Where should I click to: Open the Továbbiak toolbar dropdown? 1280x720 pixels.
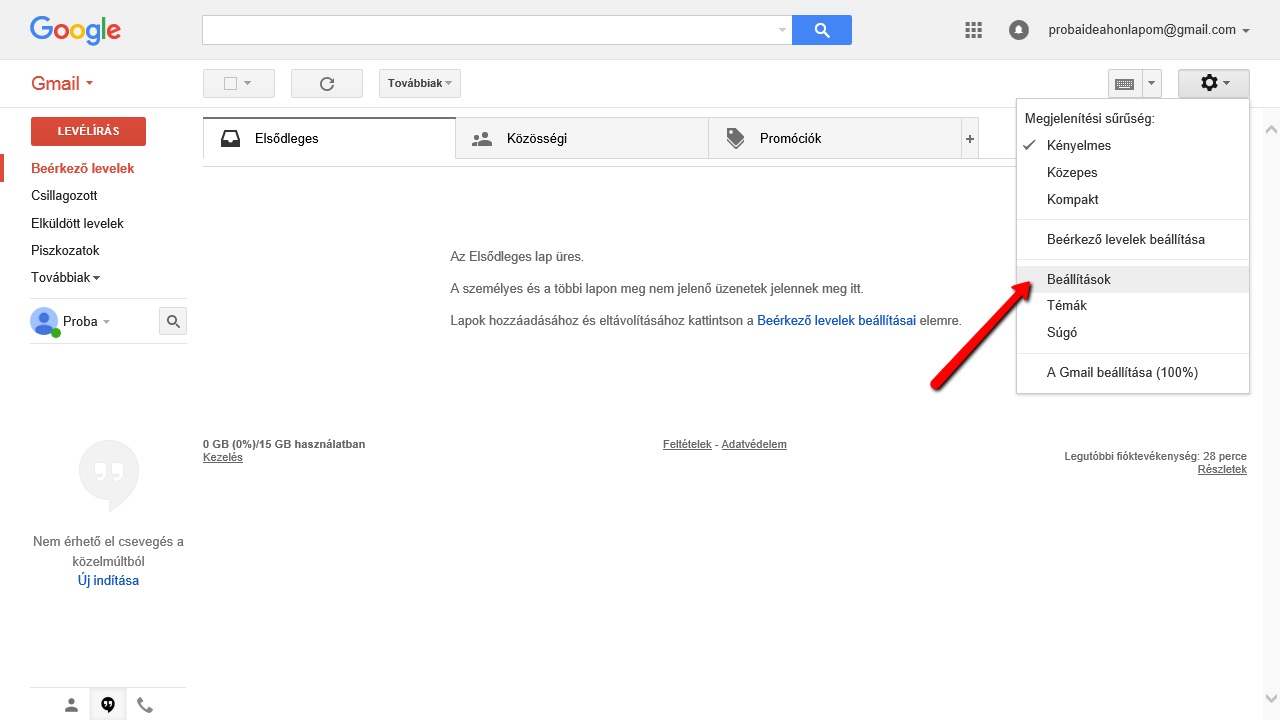pyautogui.click(x=420, y=83)
